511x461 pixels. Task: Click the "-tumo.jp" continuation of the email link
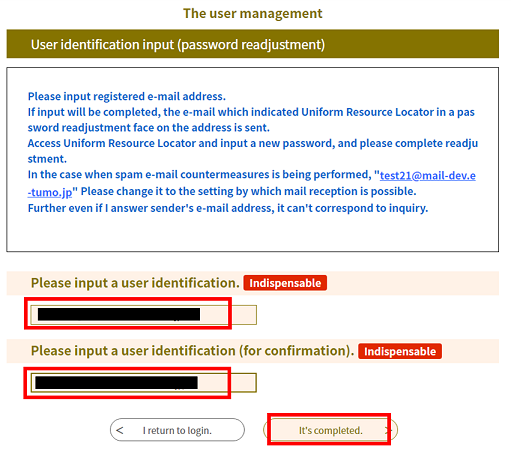50,192
